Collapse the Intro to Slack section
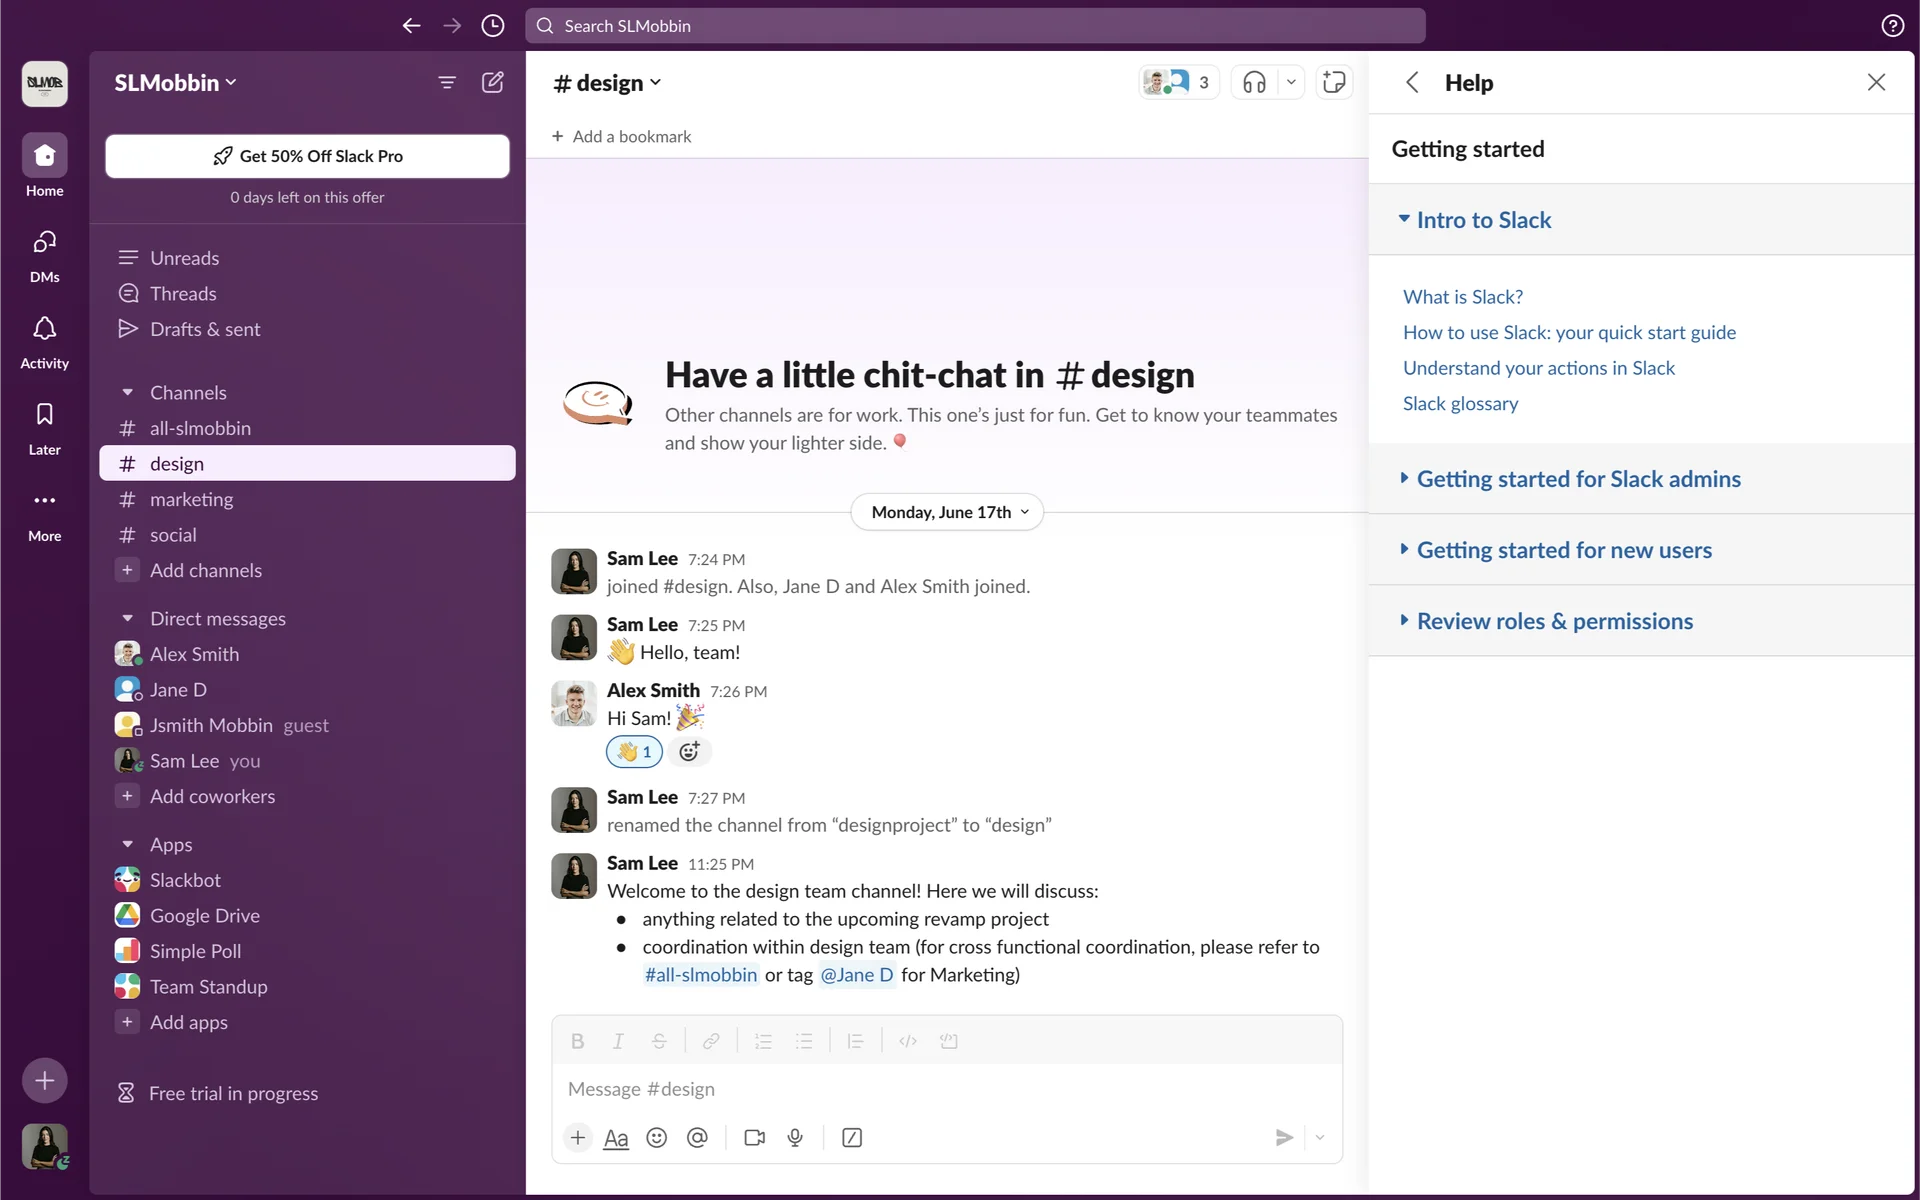1920x1200 pixels. point(1483,220)
